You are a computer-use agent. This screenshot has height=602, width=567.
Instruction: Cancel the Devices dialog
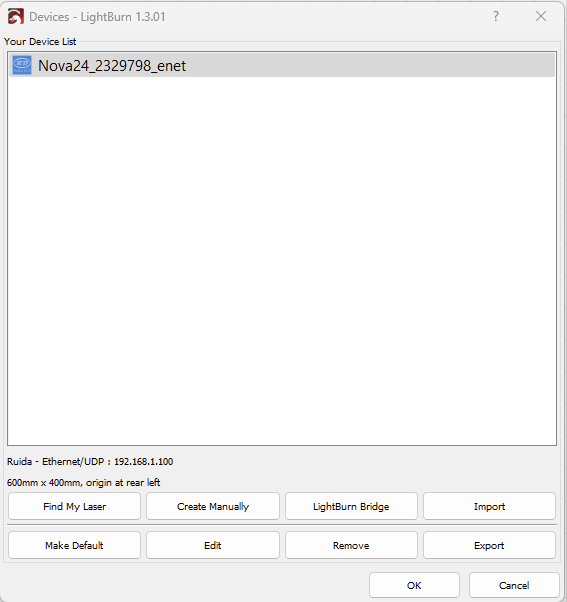point(514,585)
